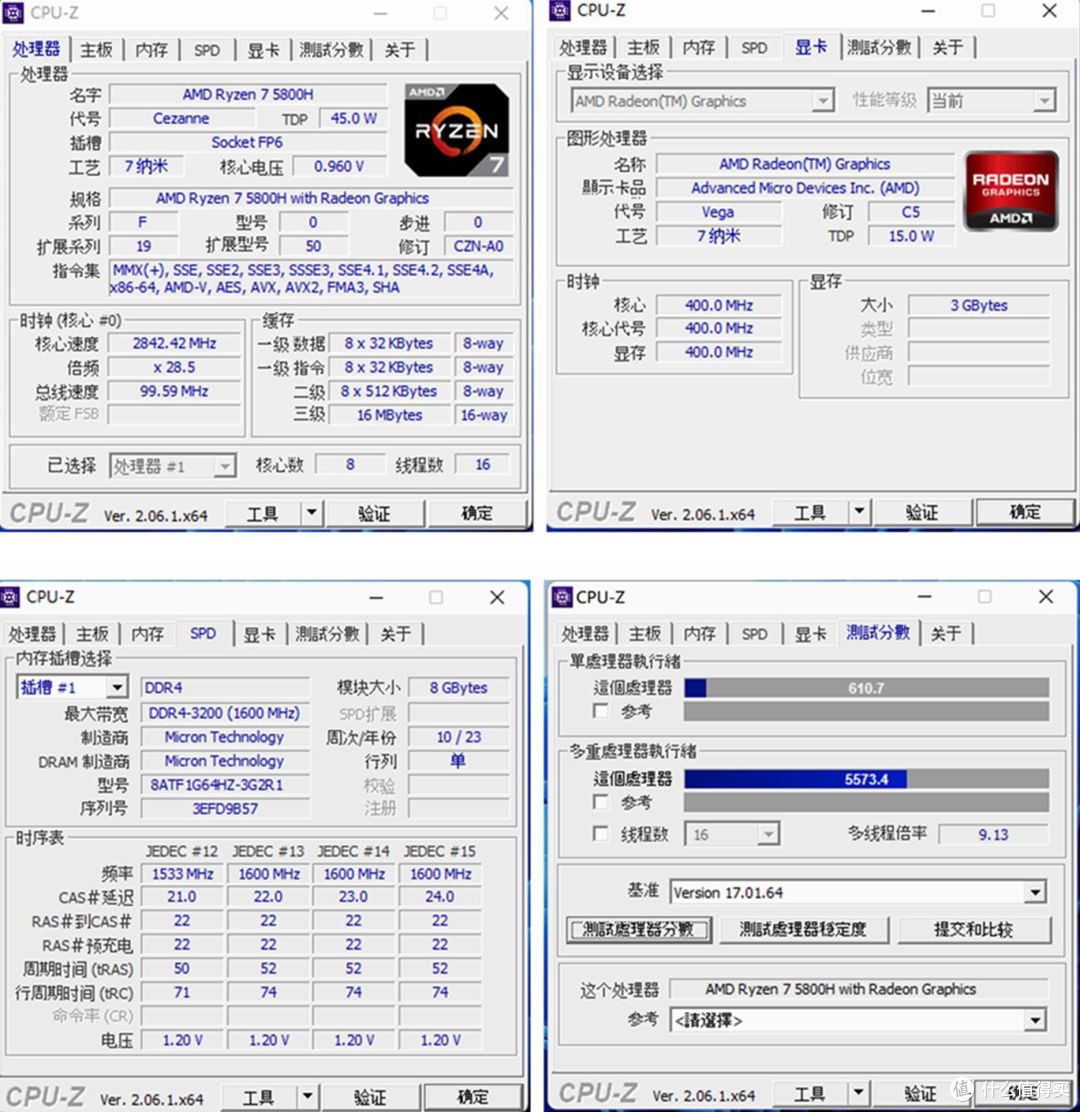This screenshot has width=1080, height=1112.
Task: Switch to the 主板 tab in the SPD window
Action: pos(92,633)
